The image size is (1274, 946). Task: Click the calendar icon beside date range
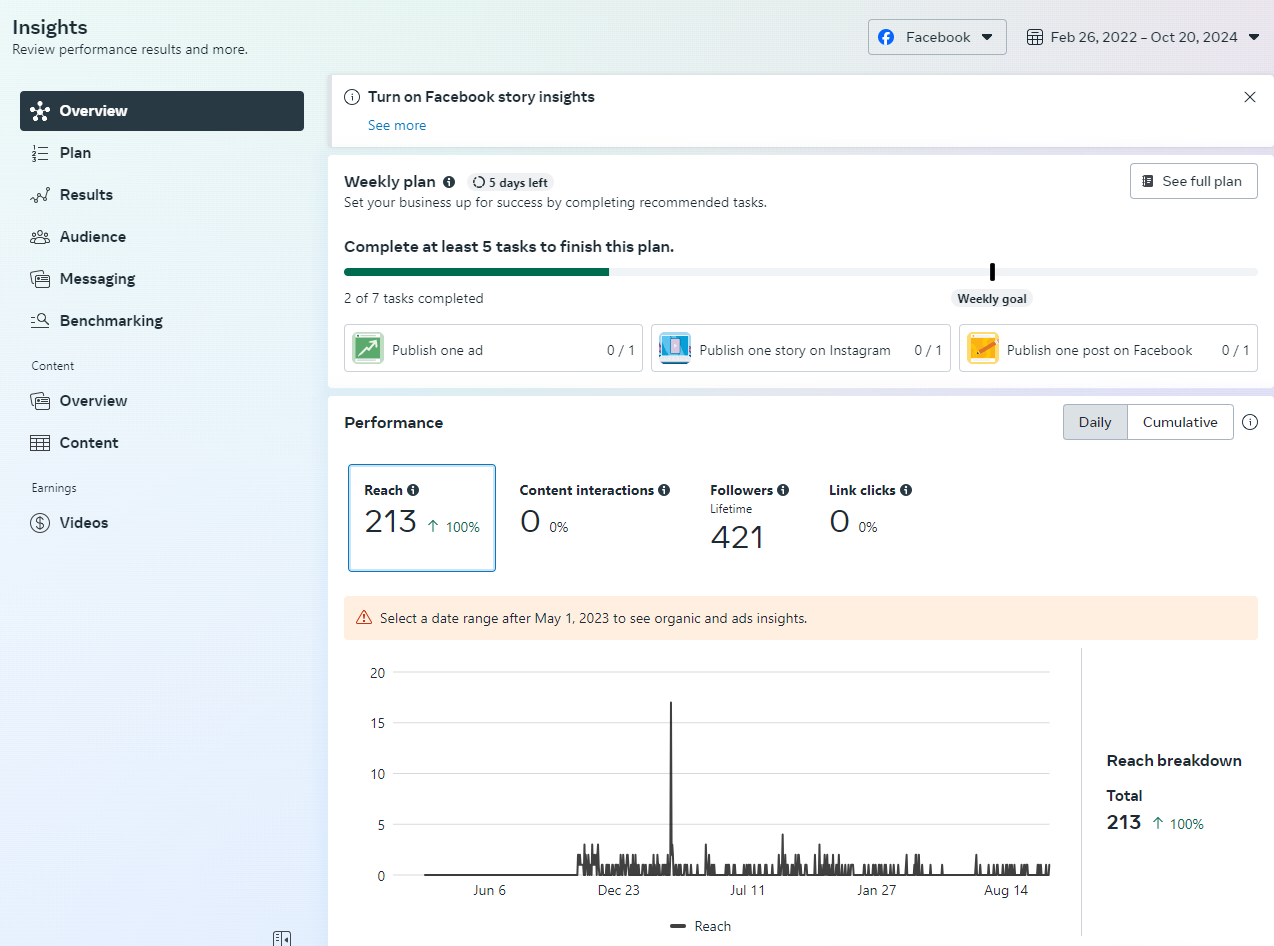pyautogui.click(x=1036, y=37)
